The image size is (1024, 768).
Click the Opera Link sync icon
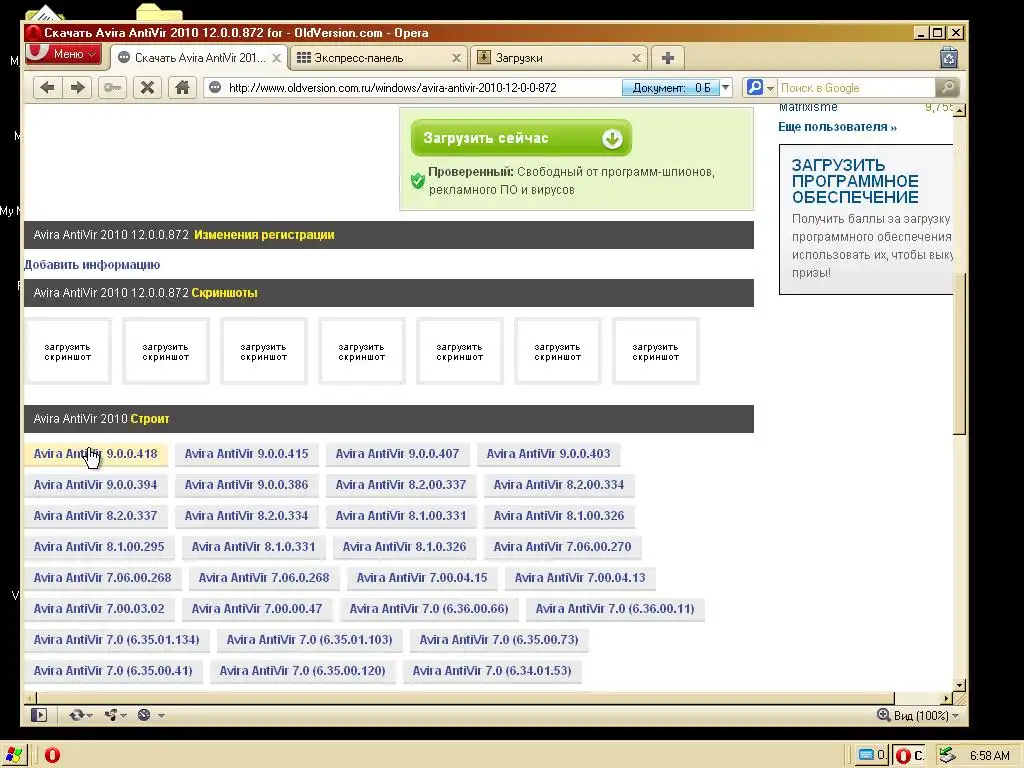(x=76, y=715)
